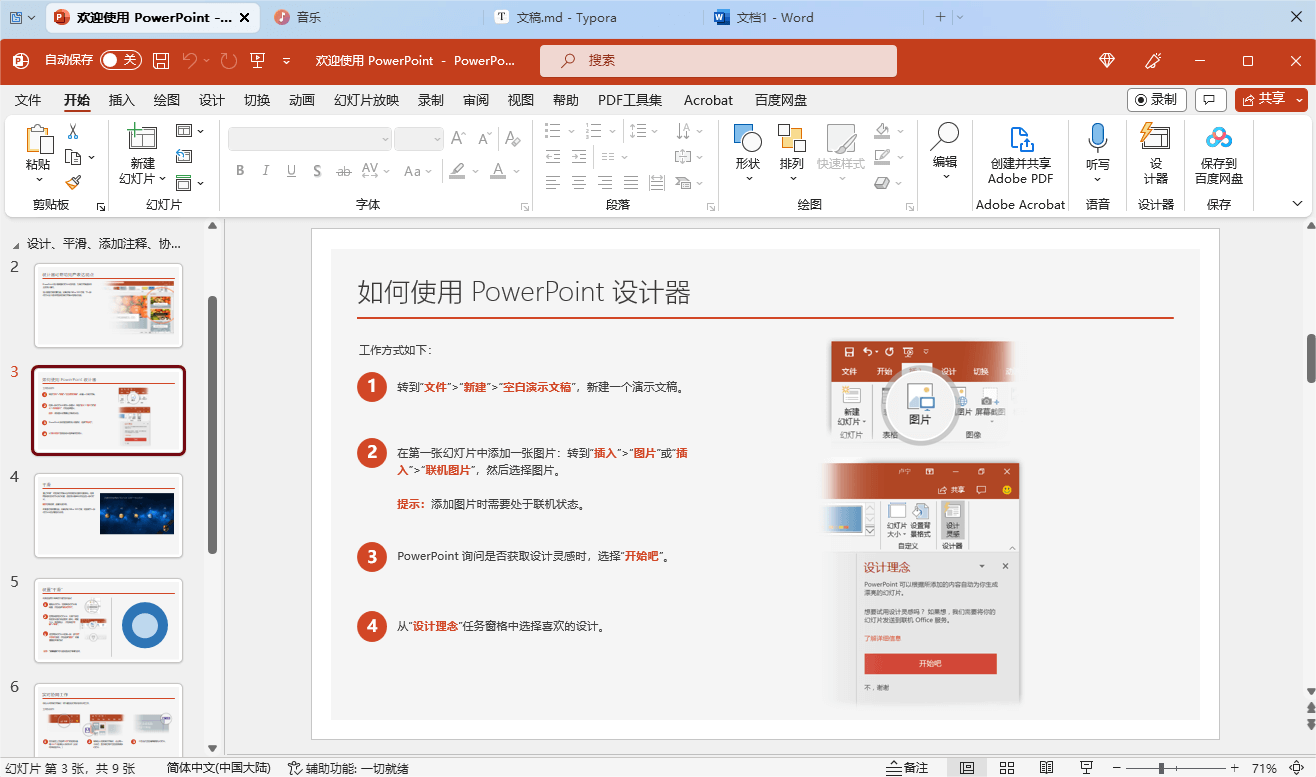Select slide 4 thumbnail in panel
The height and width of the screenshot is (777, 1316).
108,515
